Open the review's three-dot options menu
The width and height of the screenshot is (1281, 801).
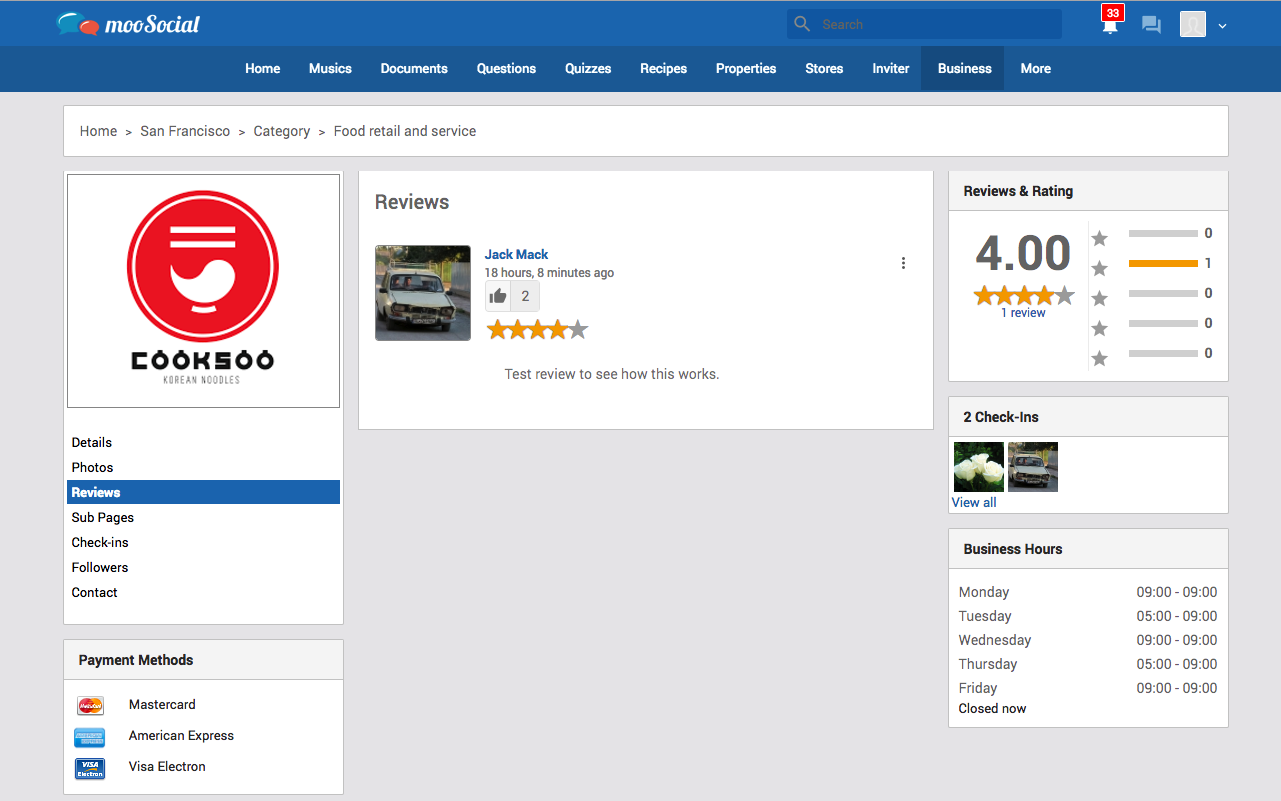click(903, 263)
